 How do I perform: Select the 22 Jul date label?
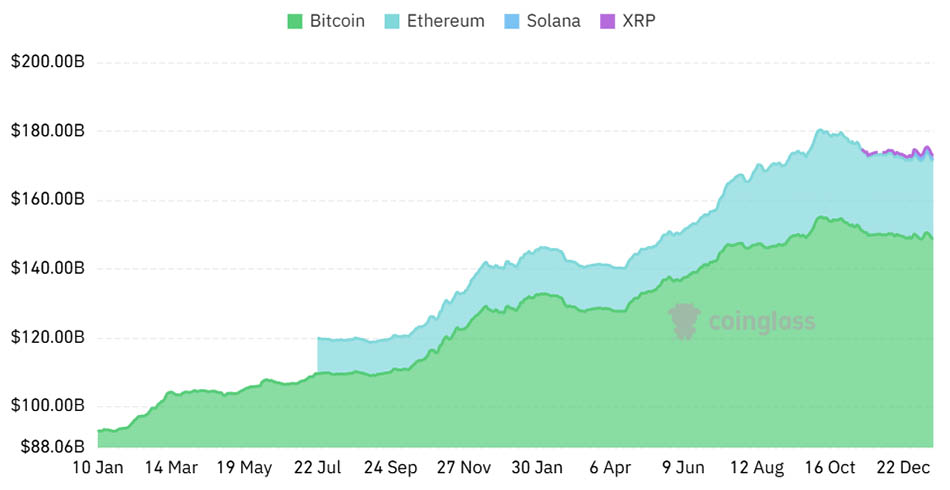click(318, 467)
